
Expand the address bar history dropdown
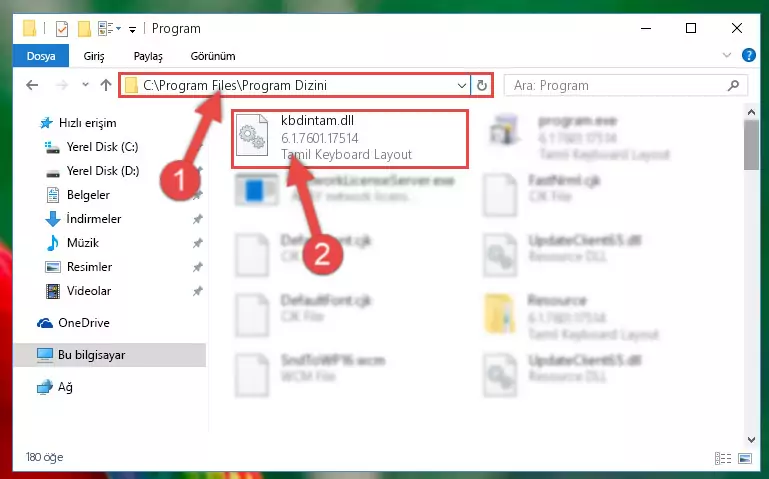click(x=461, y=86)
